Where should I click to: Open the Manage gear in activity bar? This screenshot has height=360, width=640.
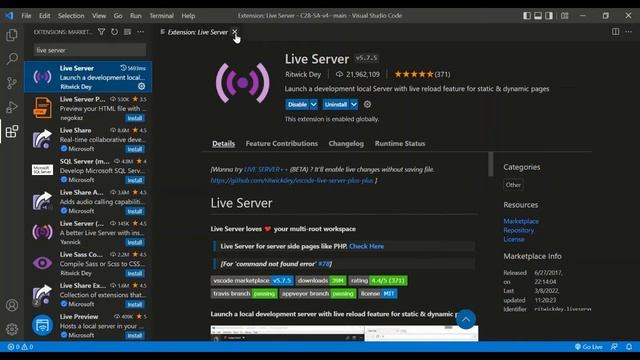tap(12, 329)
